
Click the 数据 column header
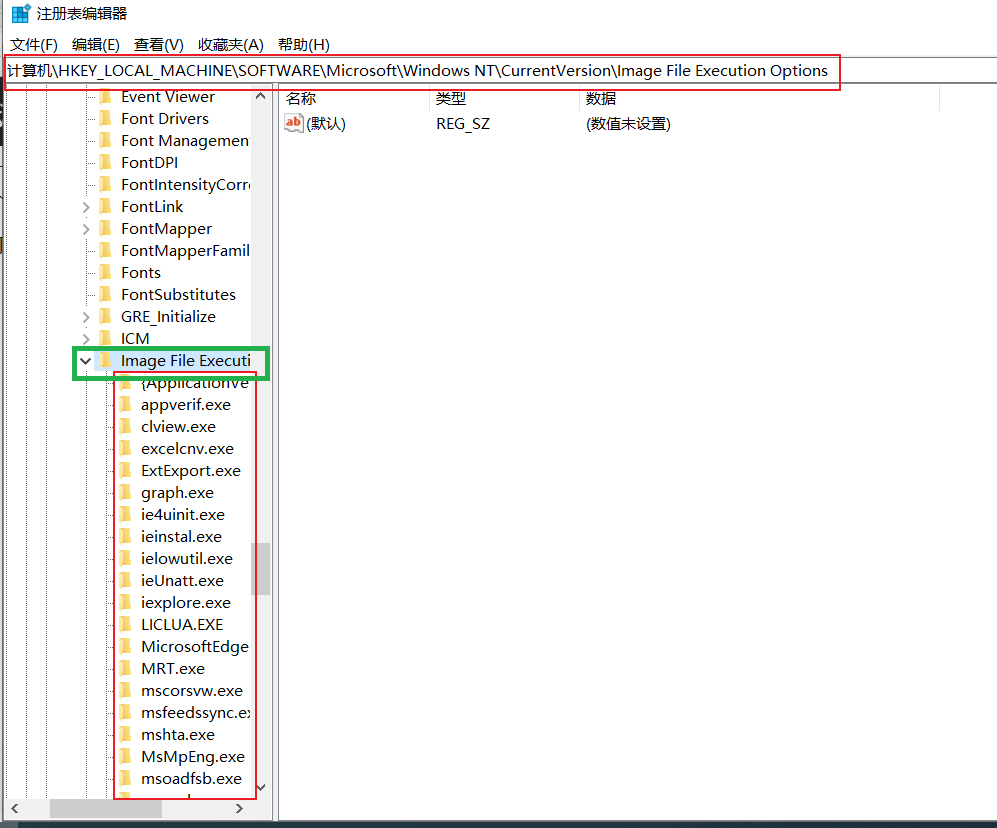(601, 98)
